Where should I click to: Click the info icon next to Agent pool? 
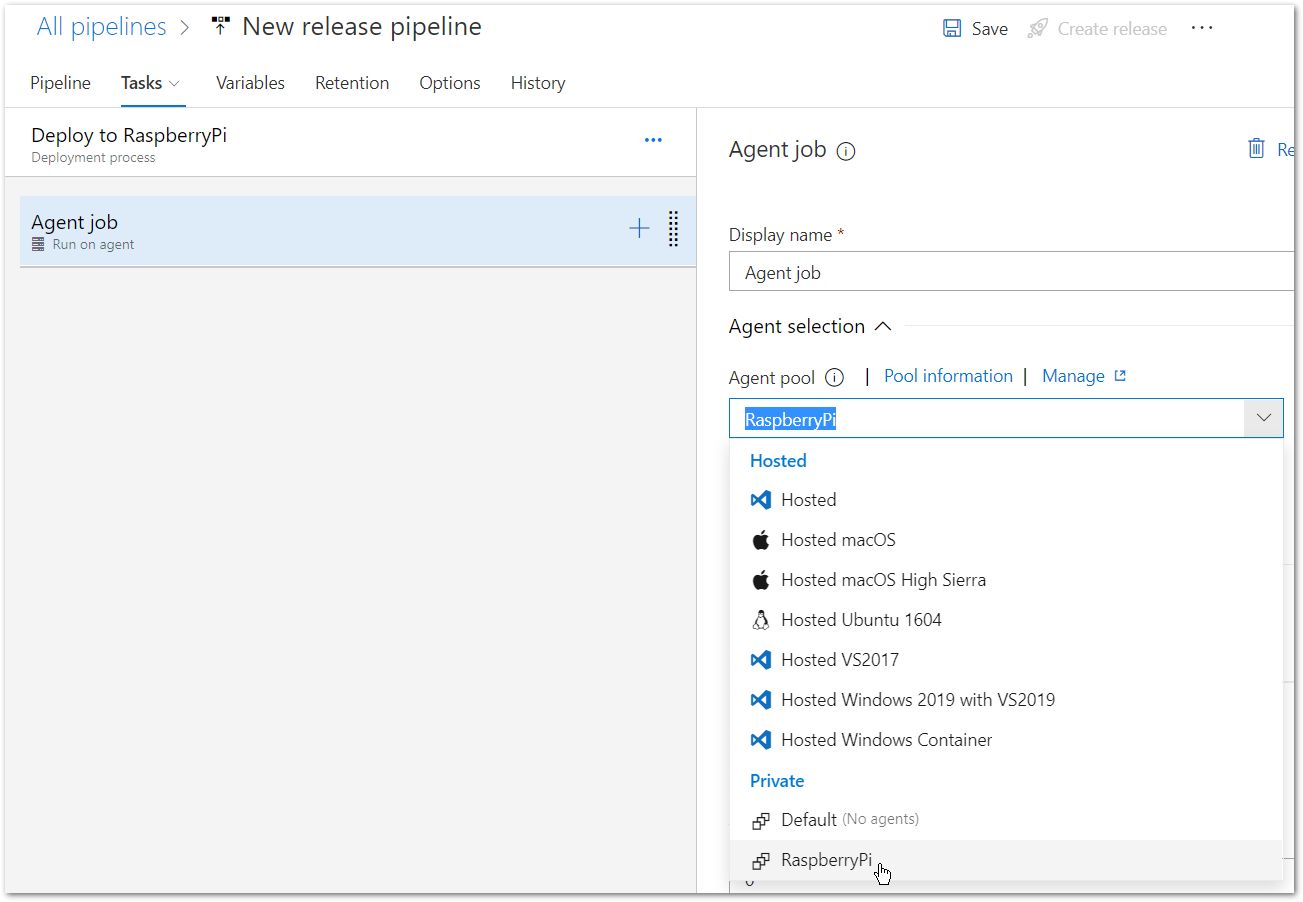(835, 376)
